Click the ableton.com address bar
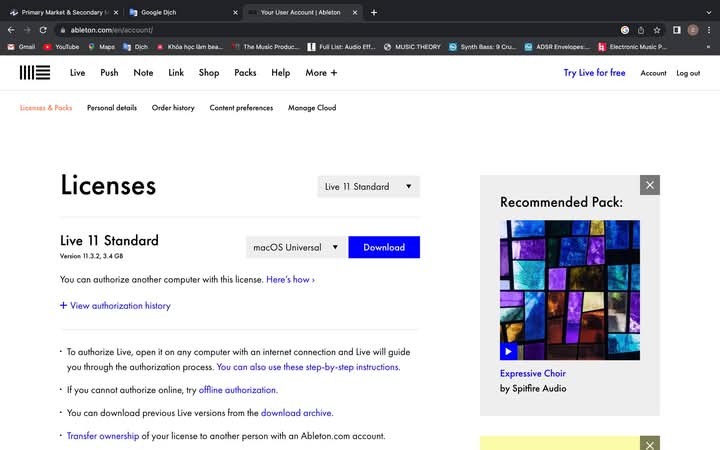Screen dimensions: 720x450 pos(340,30)
